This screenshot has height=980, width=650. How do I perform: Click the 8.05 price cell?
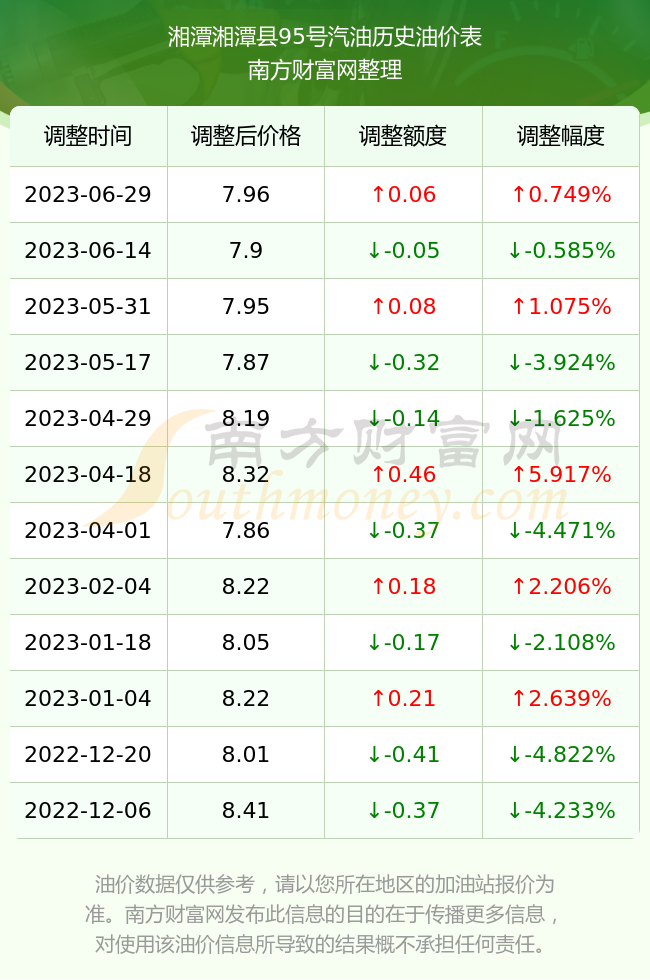pyautogui.click(x=246, y=642)
